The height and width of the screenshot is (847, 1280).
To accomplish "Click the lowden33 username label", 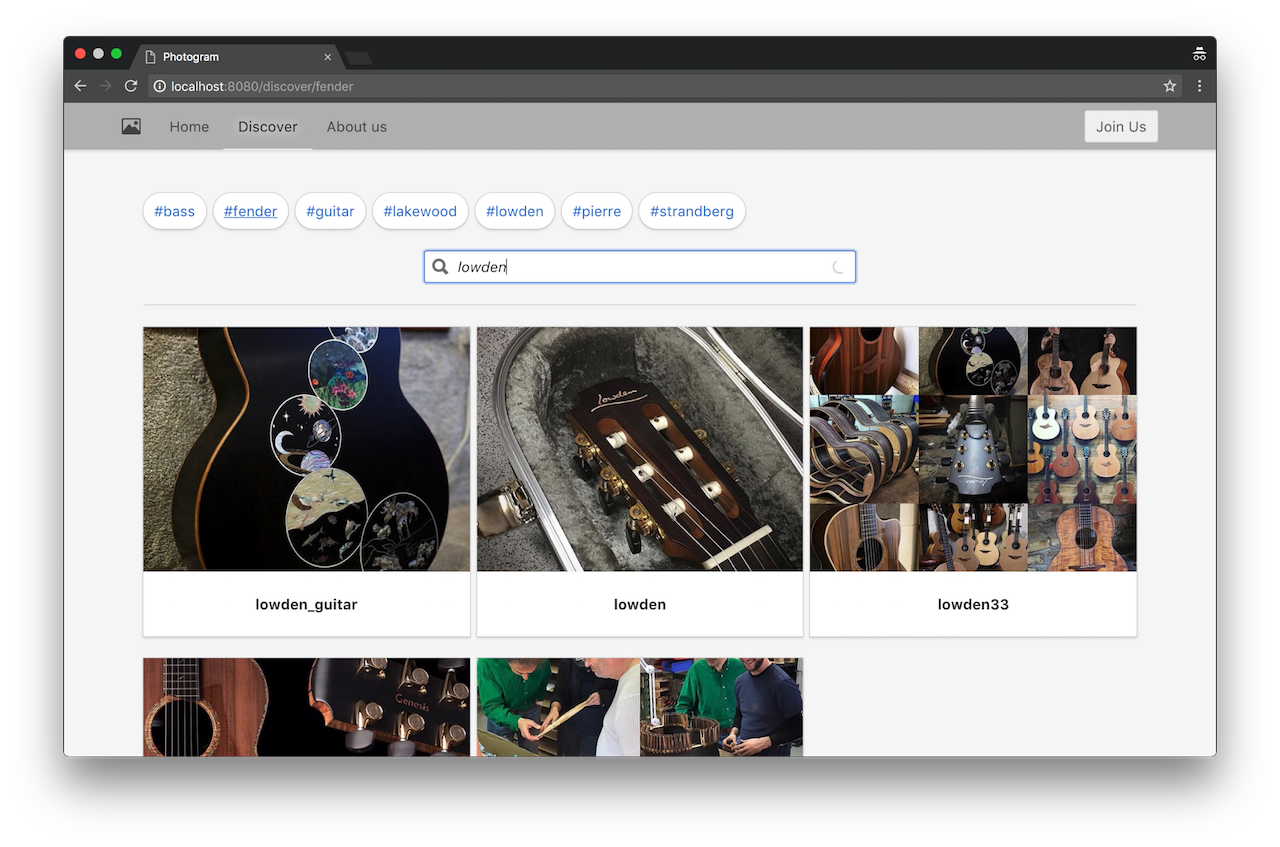I will [x=973, y=604].
